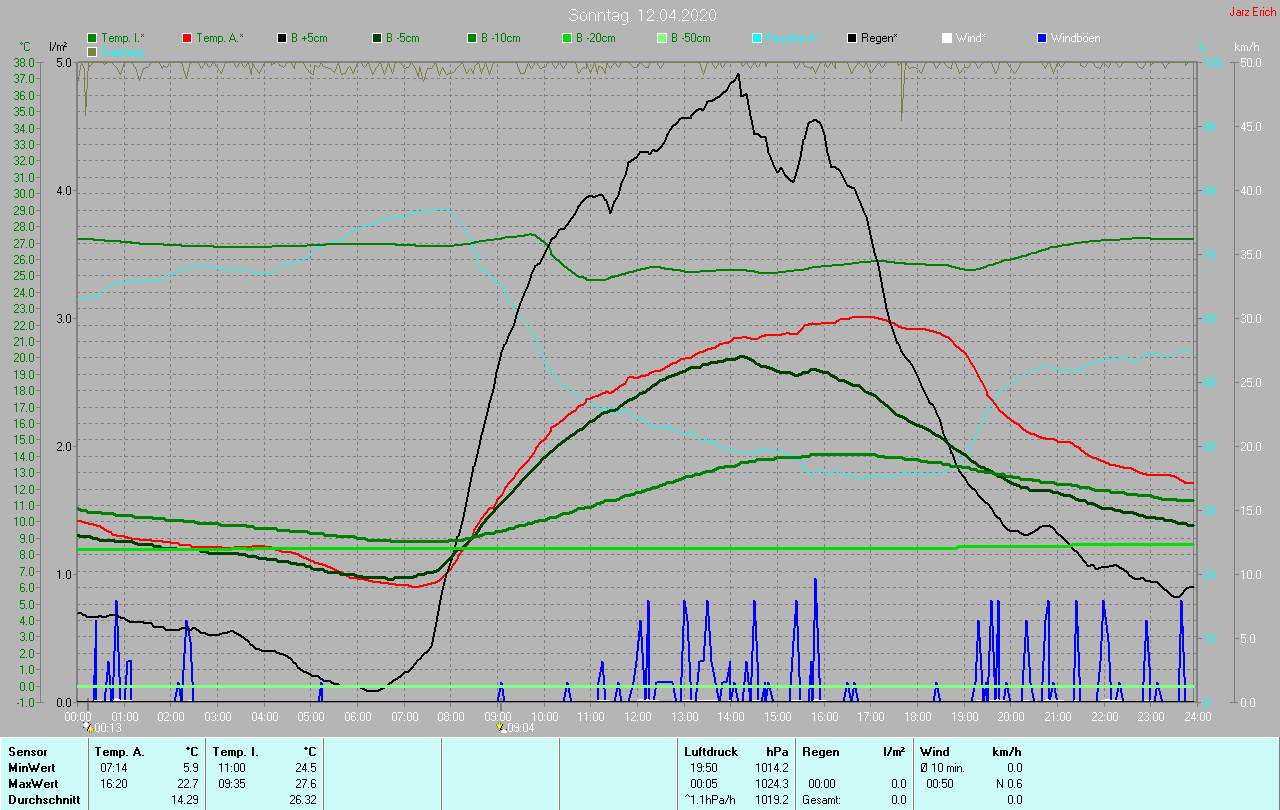The image size is (1280, 810).
Task: Click the red Jarz Erich label
Action: [1253, 12]
